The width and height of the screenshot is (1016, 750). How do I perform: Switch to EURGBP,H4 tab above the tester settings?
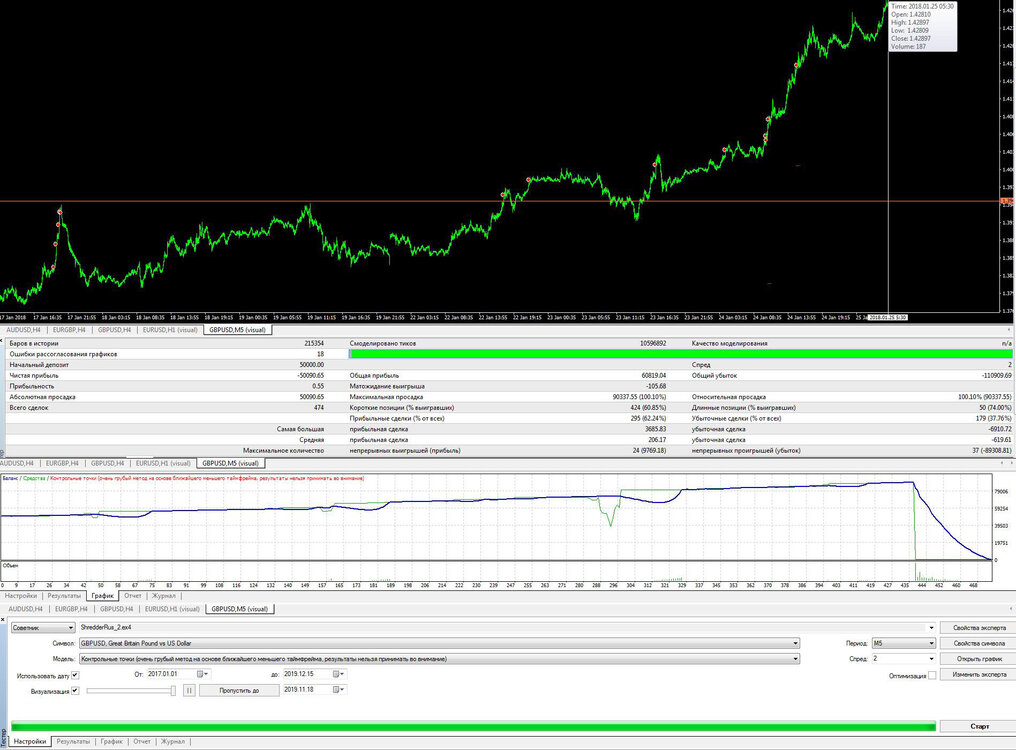(x=71, y=609)
